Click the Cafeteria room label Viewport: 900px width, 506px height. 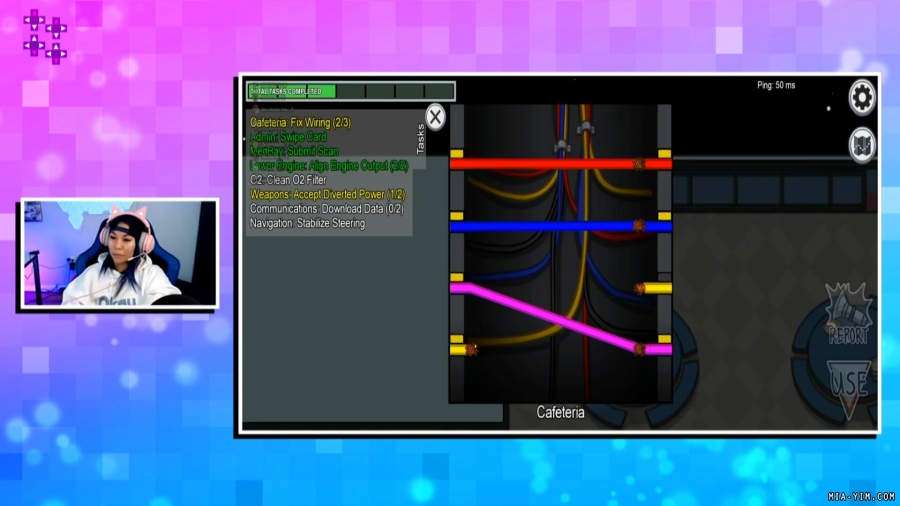560,412
